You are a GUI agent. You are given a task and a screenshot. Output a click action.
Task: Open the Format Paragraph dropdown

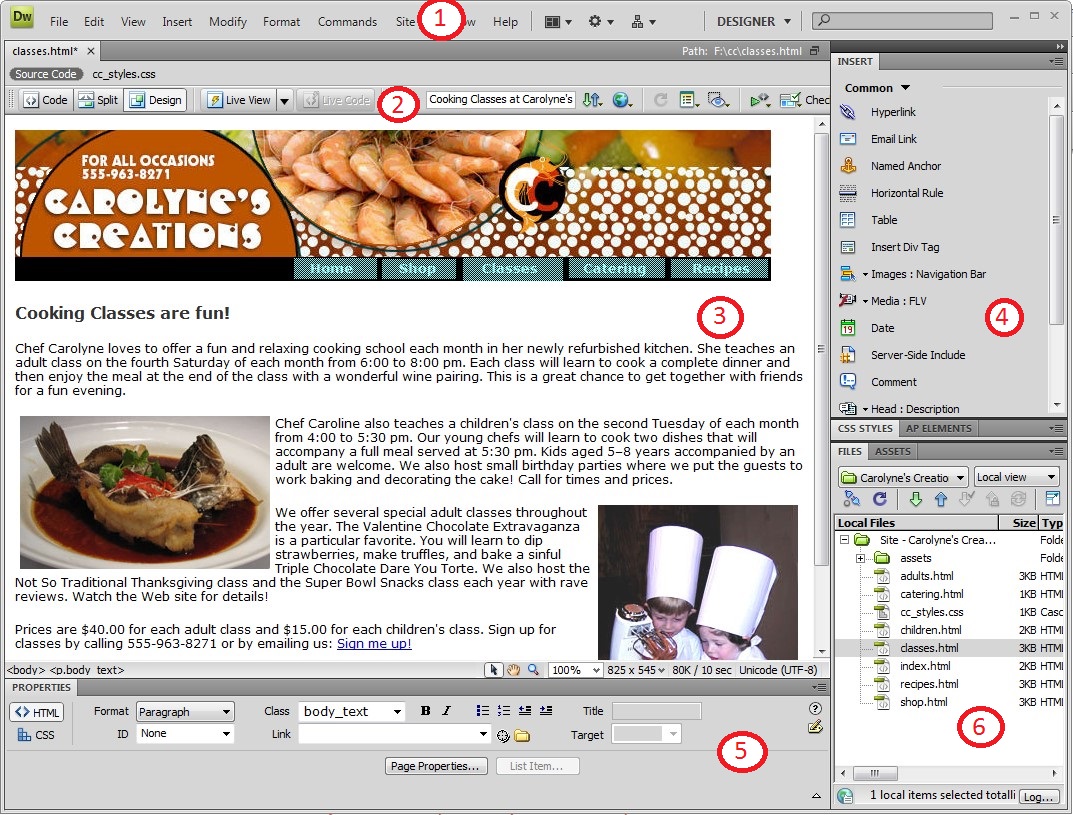pos(185,712)
